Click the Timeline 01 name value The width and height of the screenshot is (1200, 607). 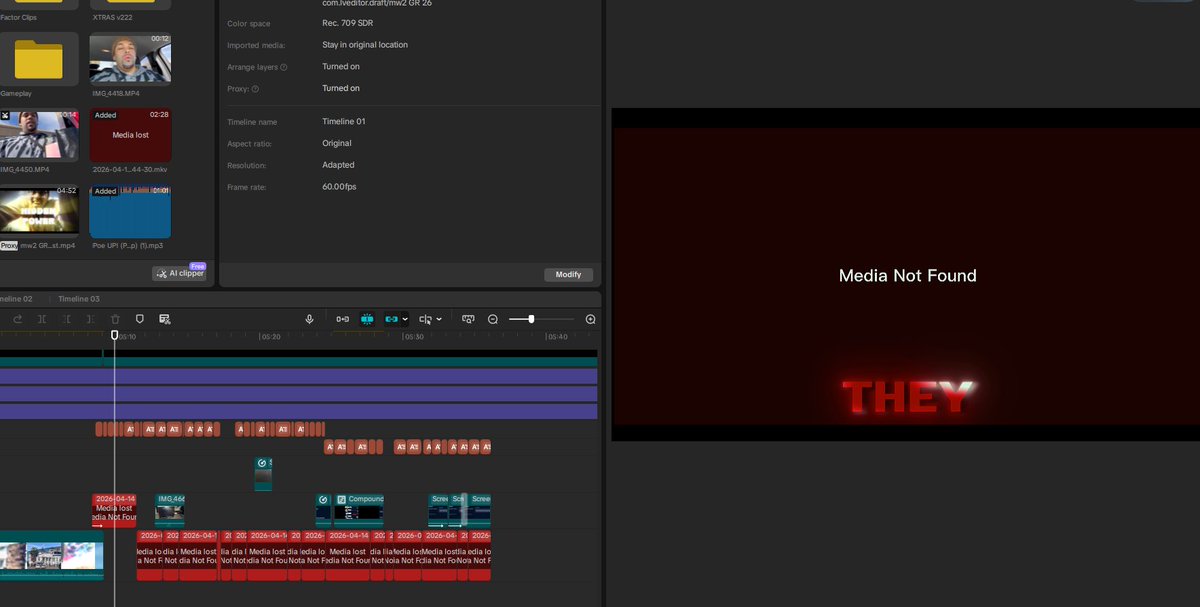[x=344, y=122]
